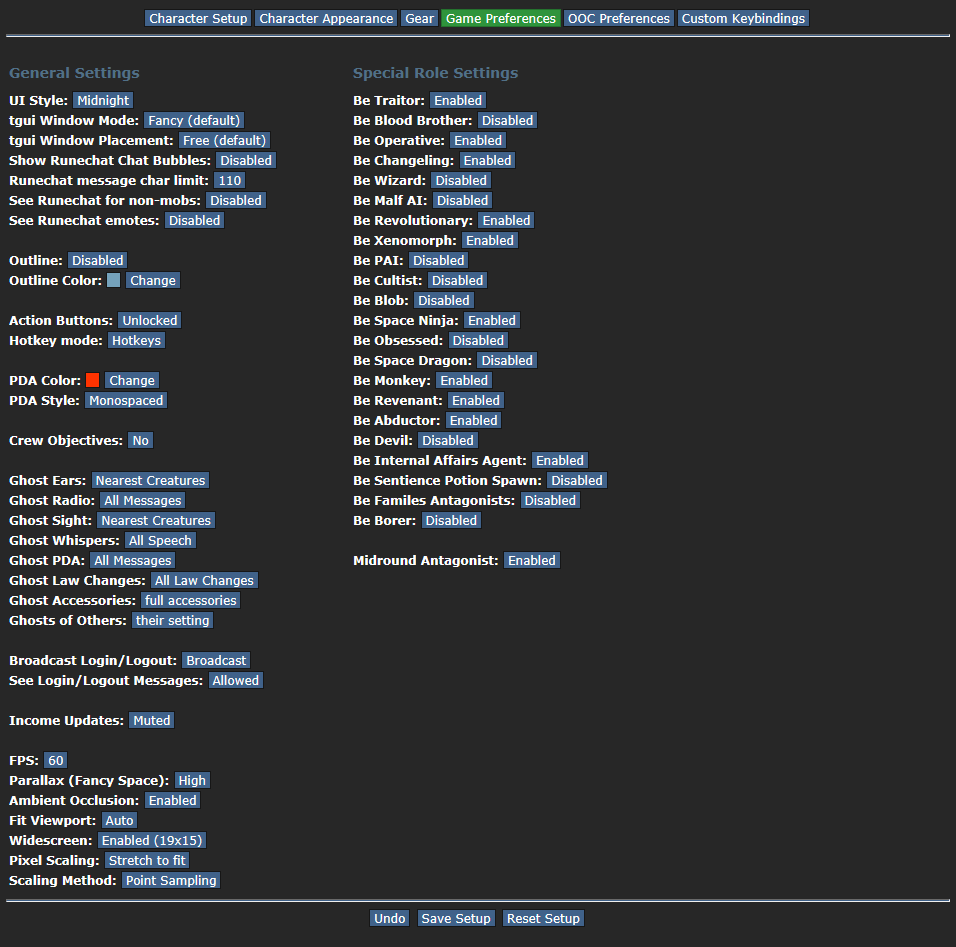Edit the Runechat char limit 110
The width and height of the screenshot is (956, 947).
[229, 180]
